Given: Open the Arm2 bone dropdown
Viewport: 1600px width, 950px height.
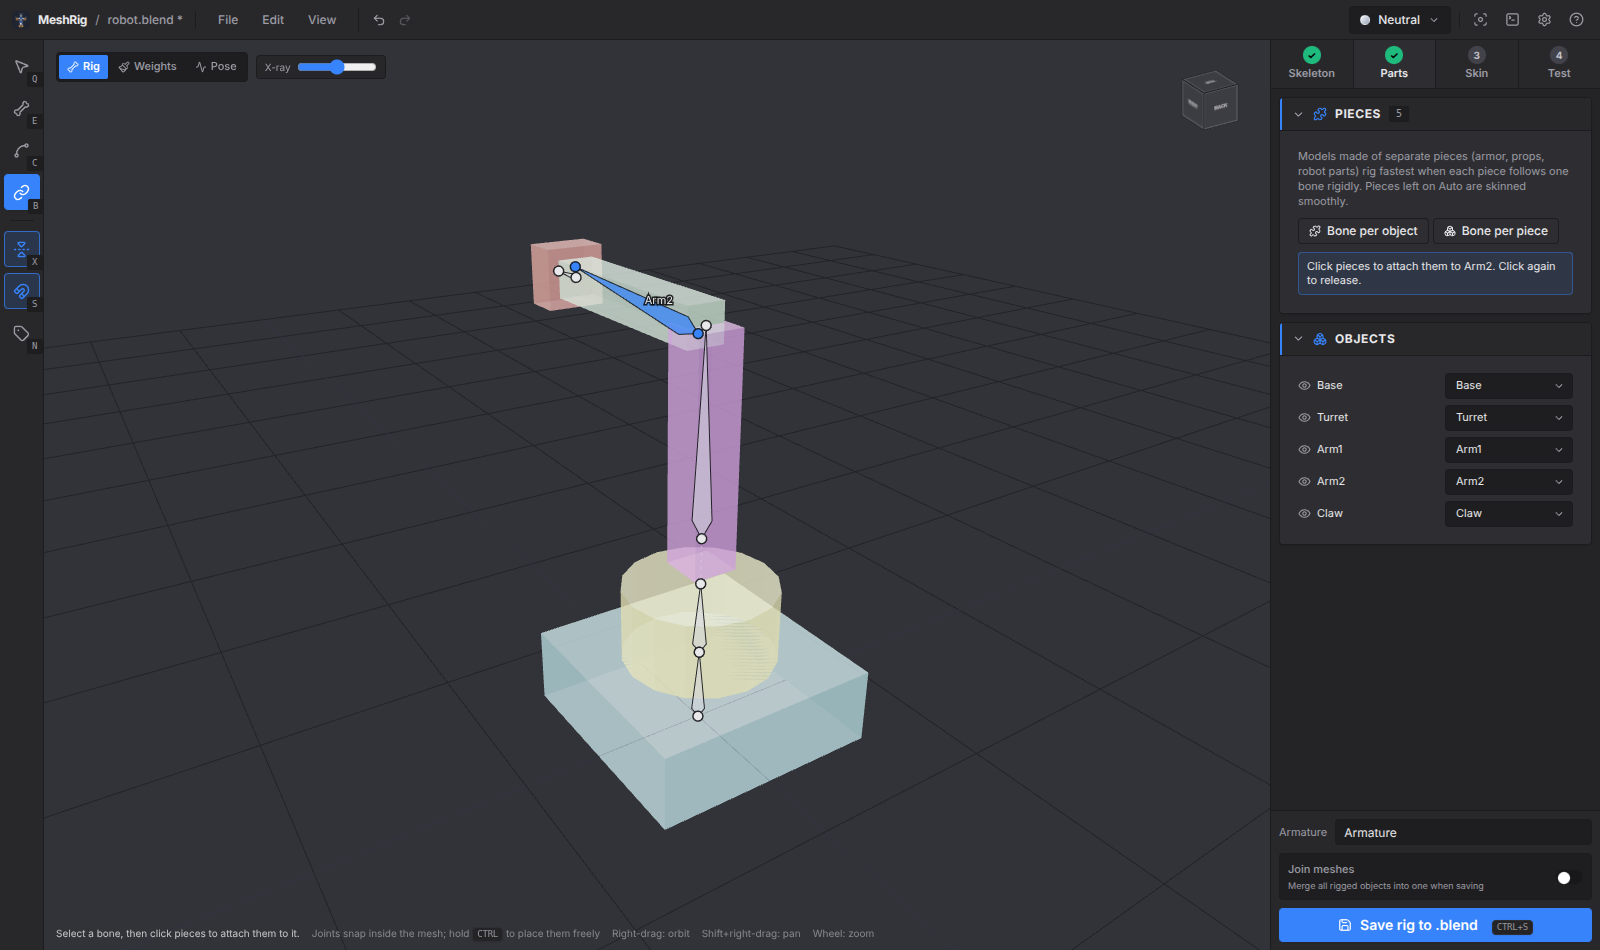Looking at the screenshot, I should (1508, 482).
